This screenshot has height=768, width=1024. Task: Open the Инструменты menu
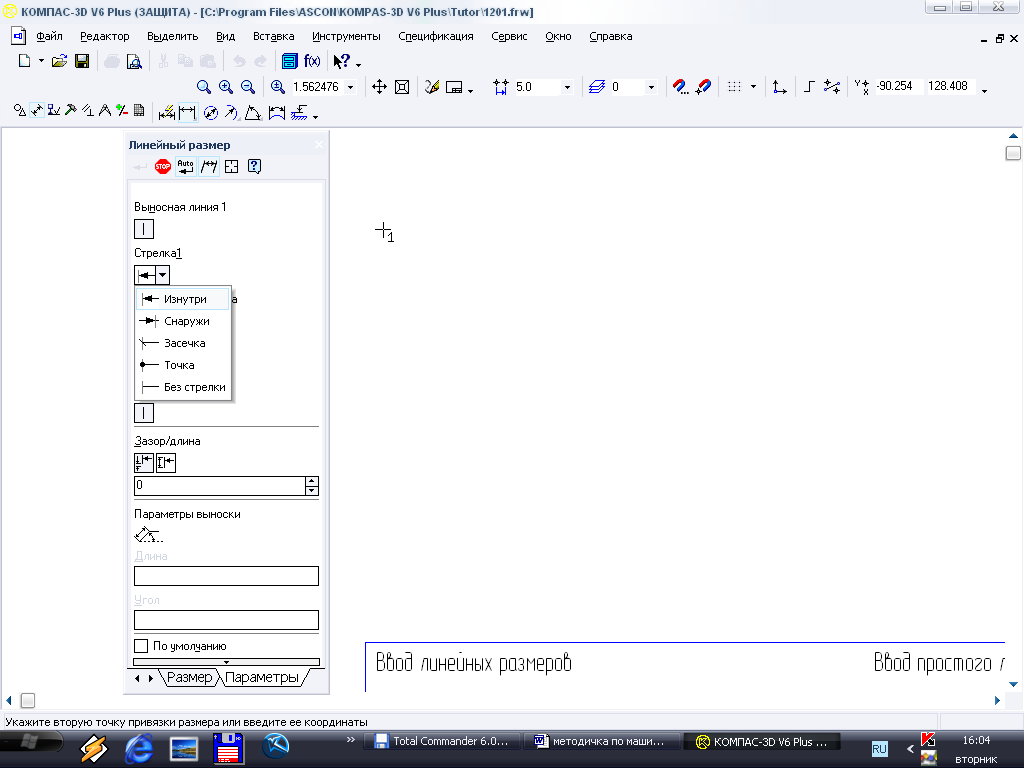[x=346, y=37]
